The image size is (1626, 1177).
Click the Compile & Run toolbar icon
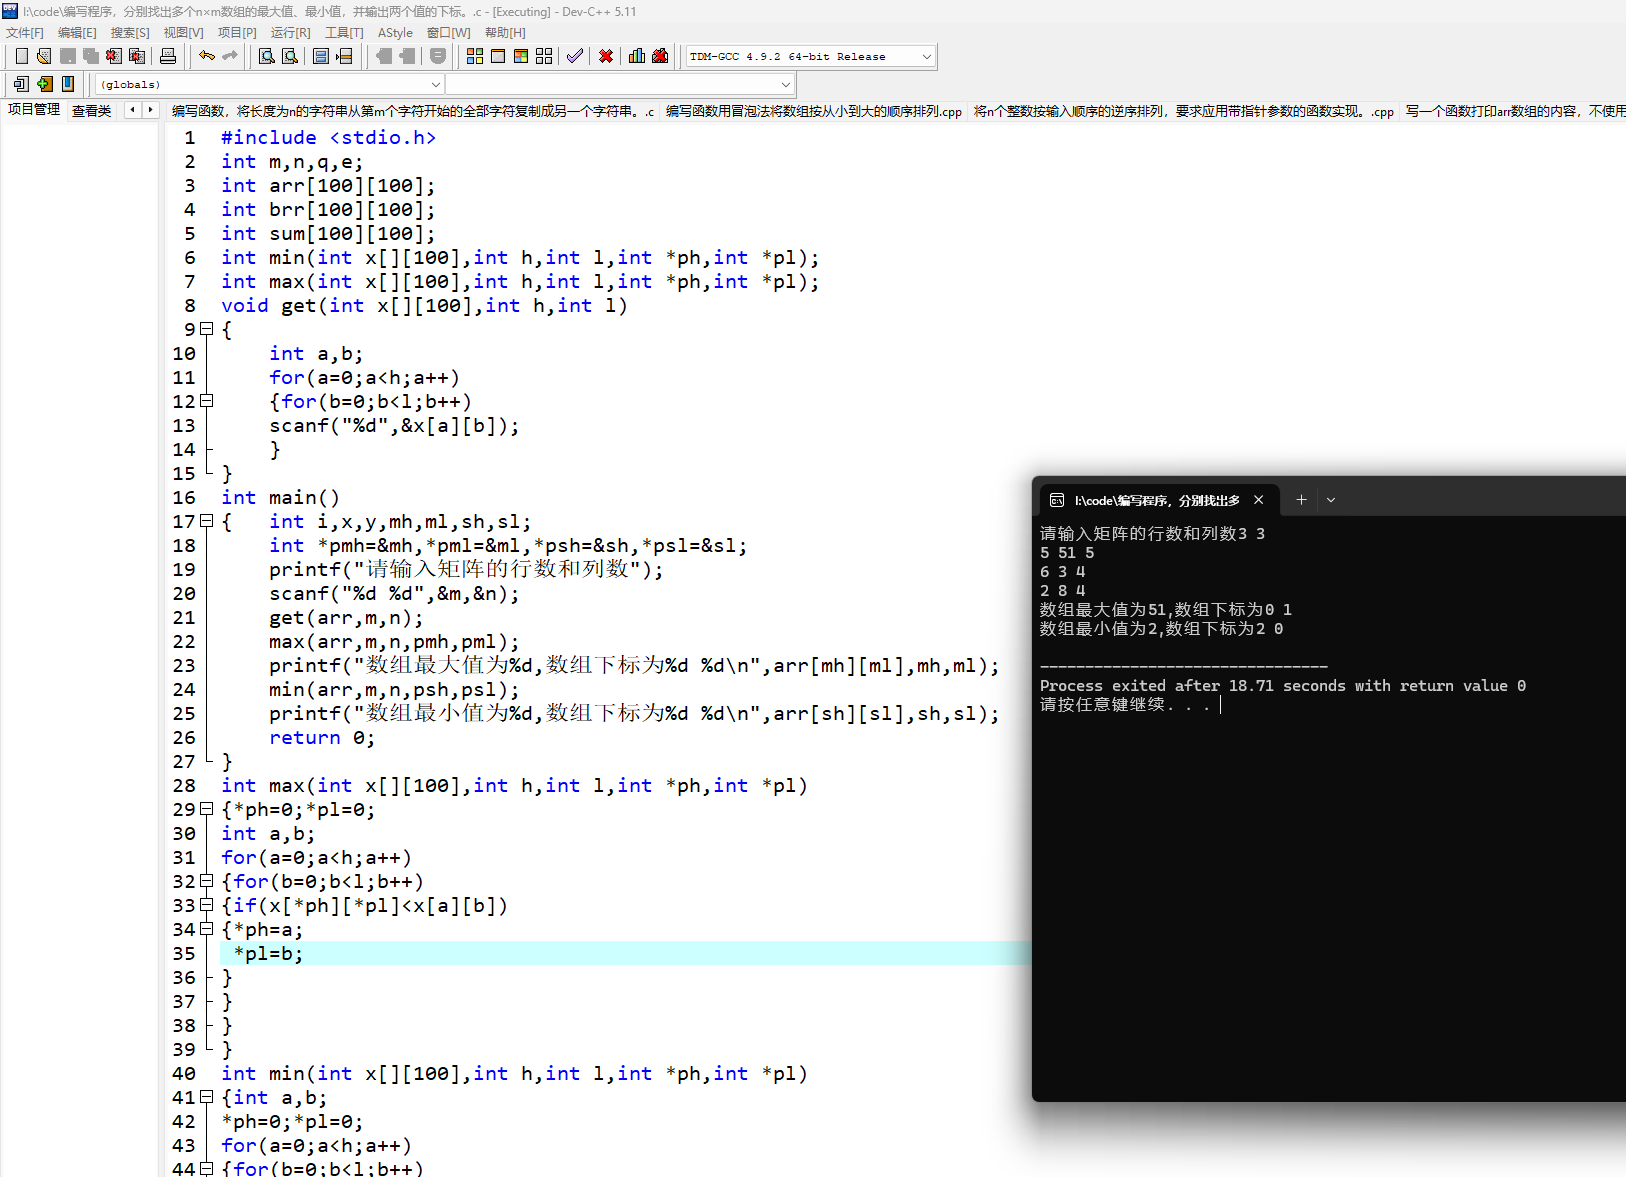click(x=521, y=56)
